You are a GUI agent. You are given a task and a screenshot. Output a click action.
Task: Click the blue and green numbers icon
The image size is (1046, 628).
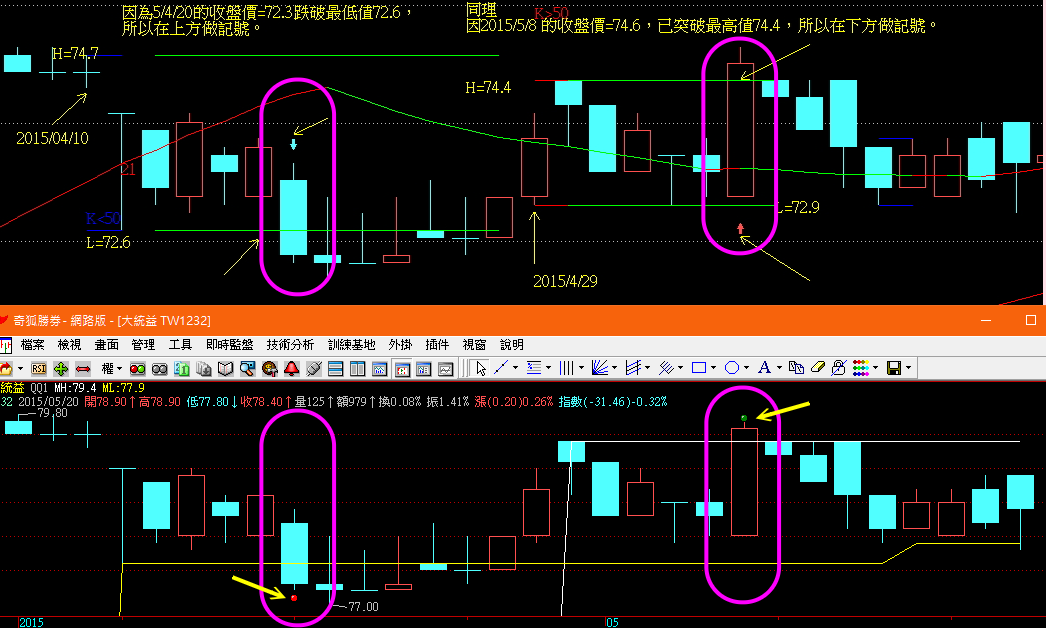[181, 368]
